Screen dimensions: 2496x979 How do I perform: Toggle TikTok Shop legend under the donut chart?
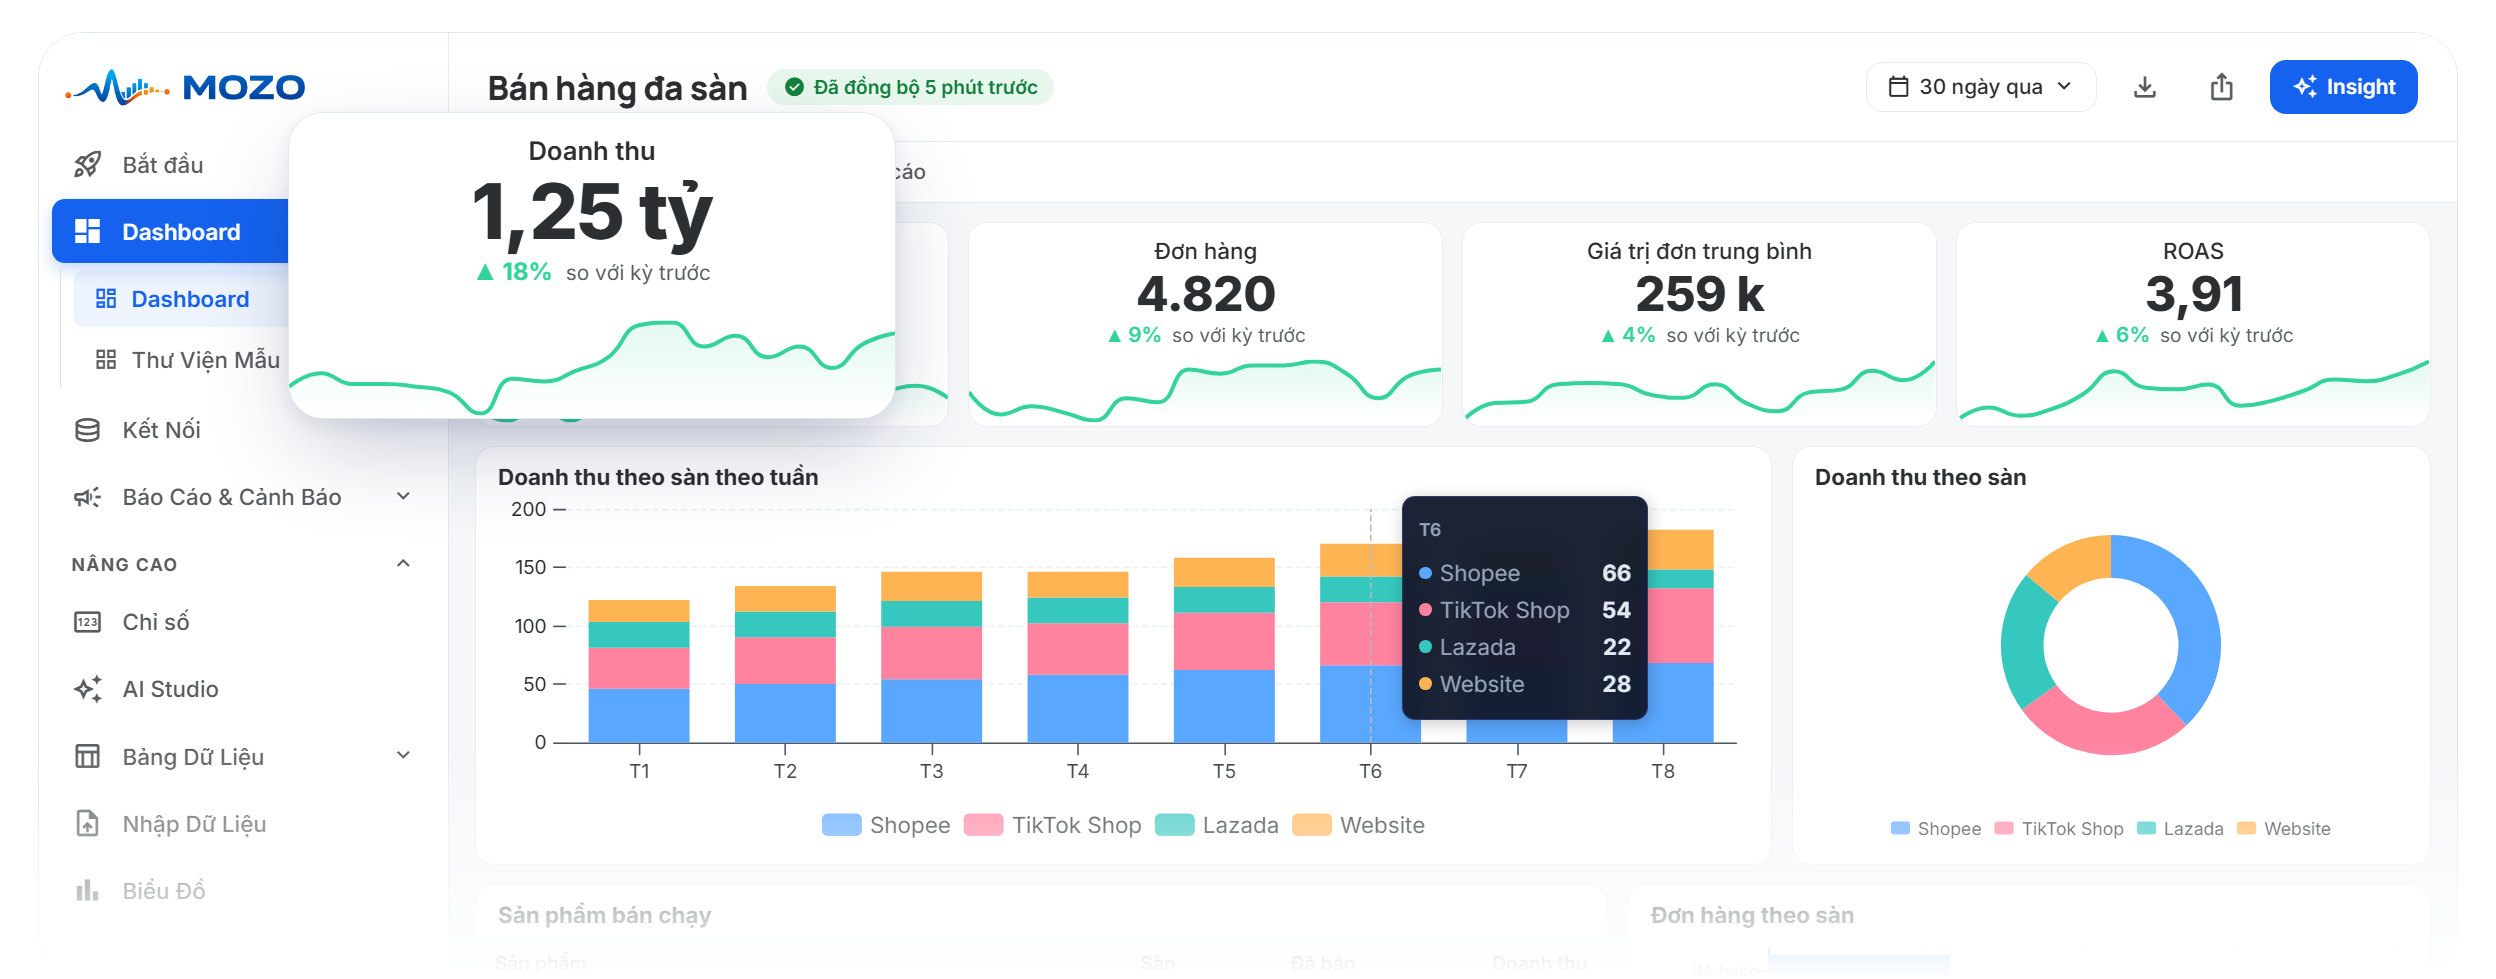point(2060,829)
